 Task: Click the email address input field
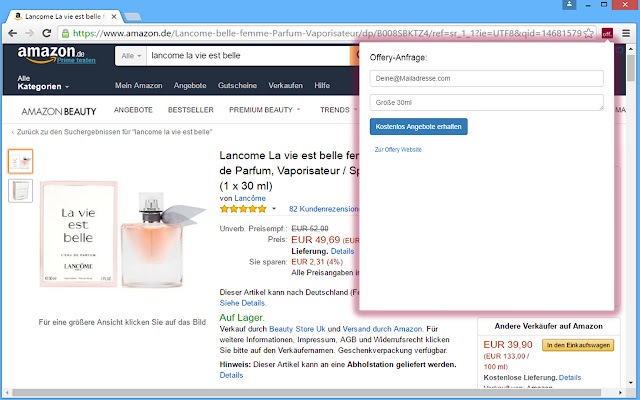click(486, 78)
